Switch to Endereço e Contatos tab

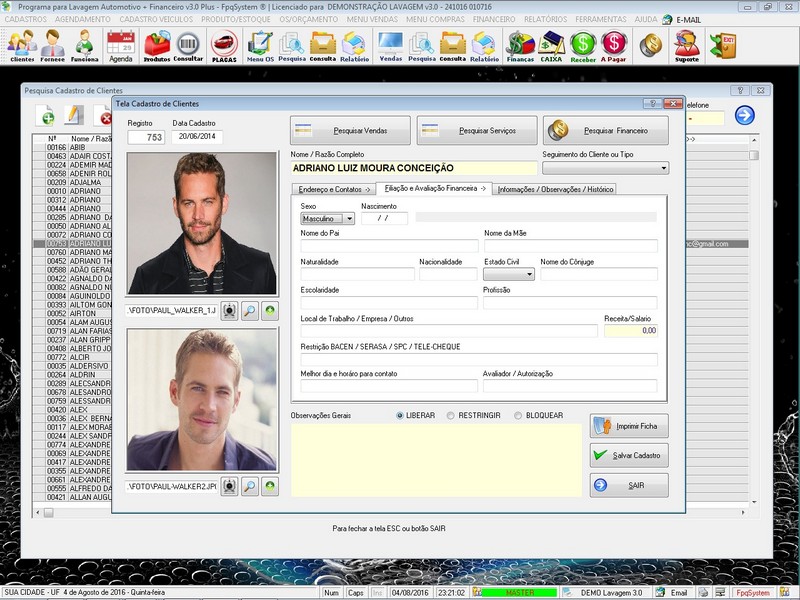point(334,189)
